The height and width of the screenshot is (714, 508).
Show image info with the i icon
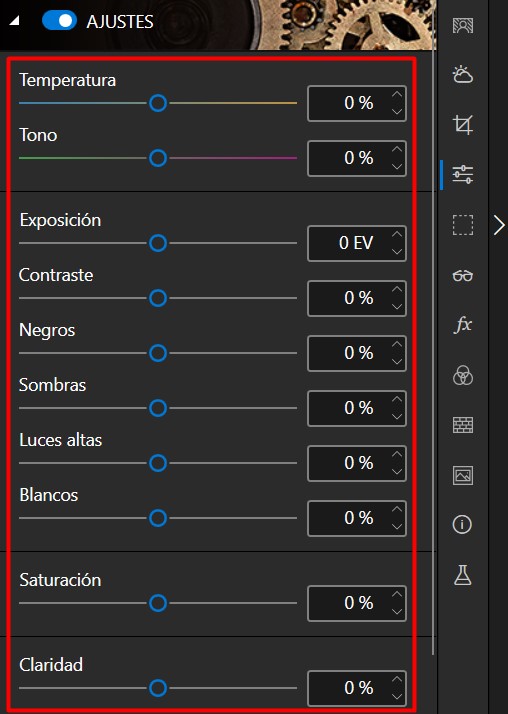coord(462,525)
